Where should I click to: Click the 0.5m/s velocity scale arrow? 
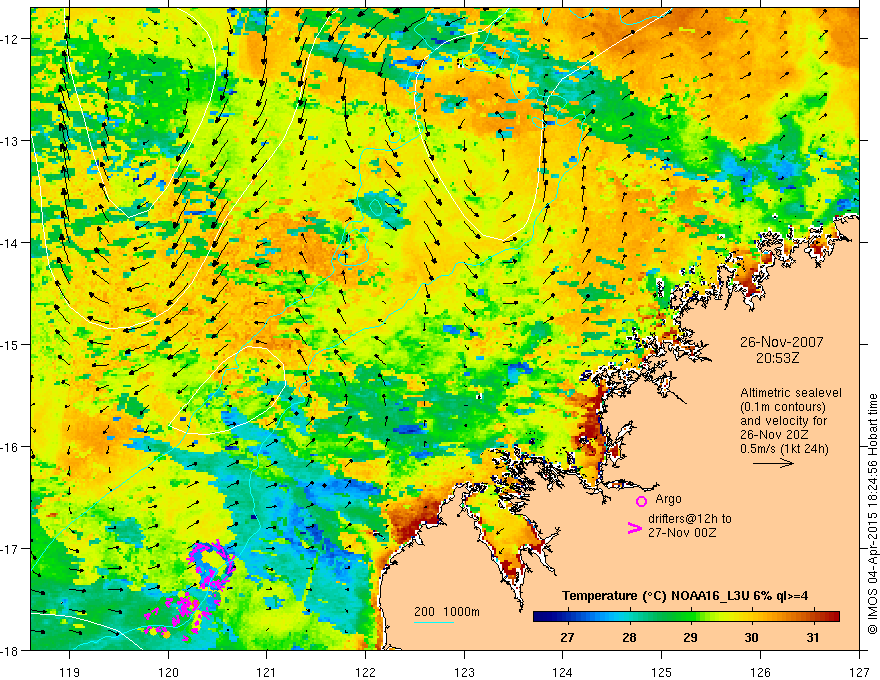coord(773,463)
